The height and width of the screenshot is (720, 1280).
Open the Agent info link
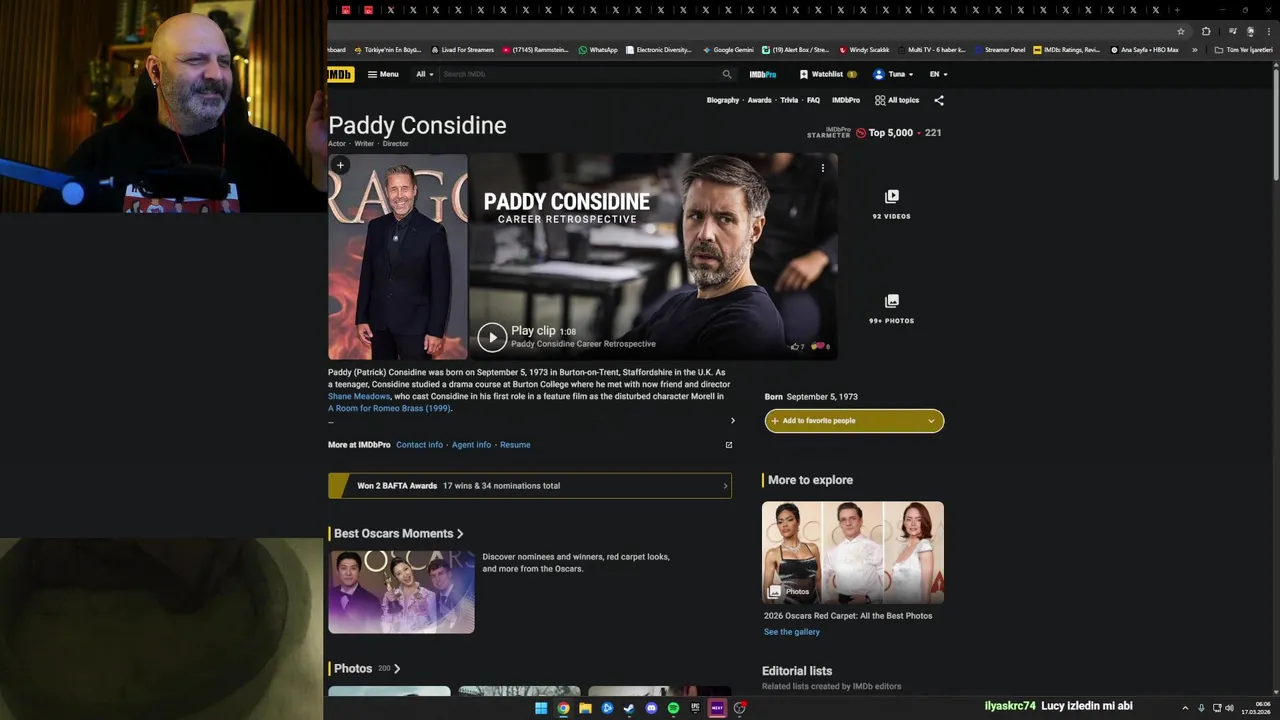[471, 445]
